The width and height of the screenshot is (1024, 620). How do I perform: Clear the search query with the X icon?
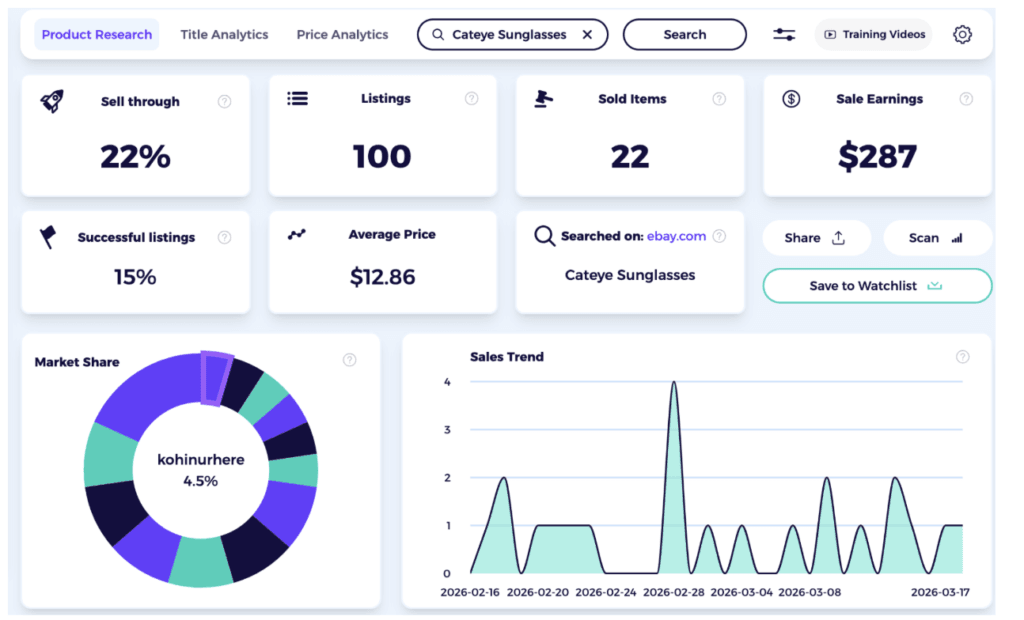point(587,33)
